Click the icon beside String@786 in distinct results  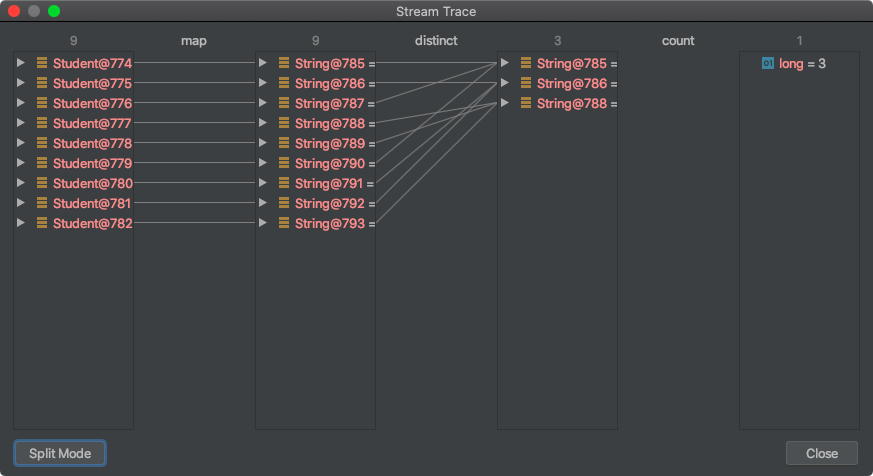pyautogui.click(x=526, y=83)
